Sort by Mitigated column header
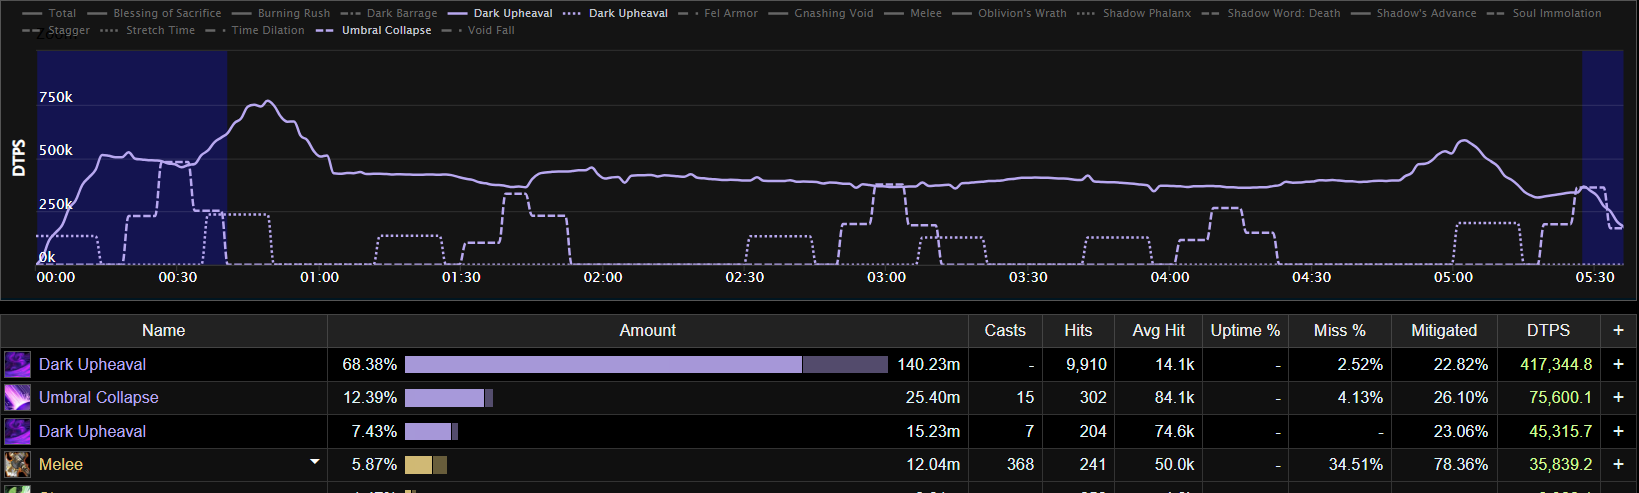The image size is (1639, 493). pyautogui.click(x=1444, y=331)
